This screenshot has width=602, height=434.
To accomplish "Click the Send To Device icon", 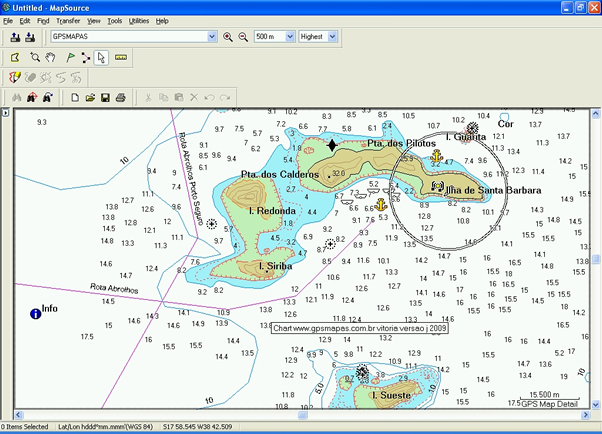I will (x=15, y=37).
